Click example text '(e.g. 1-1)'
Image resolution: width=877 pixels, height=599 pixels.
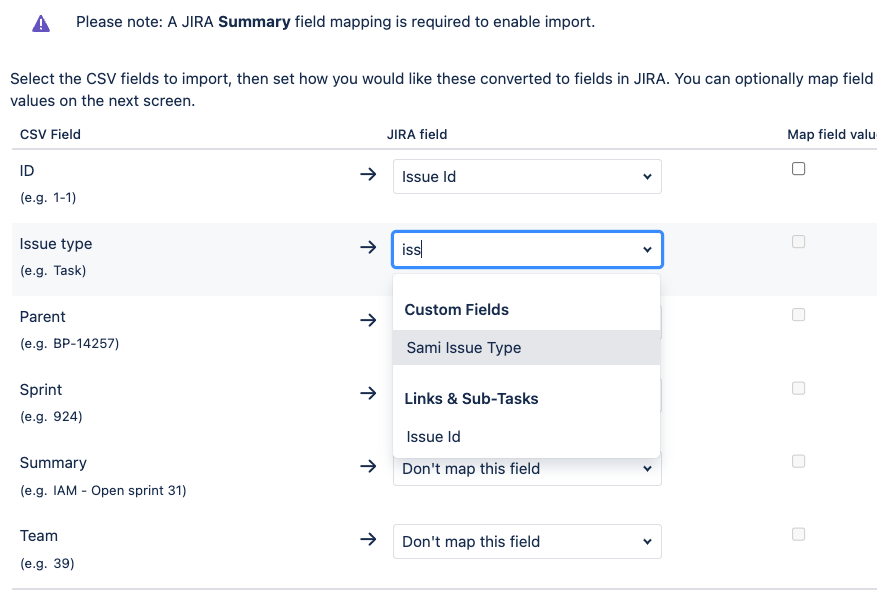48,198
